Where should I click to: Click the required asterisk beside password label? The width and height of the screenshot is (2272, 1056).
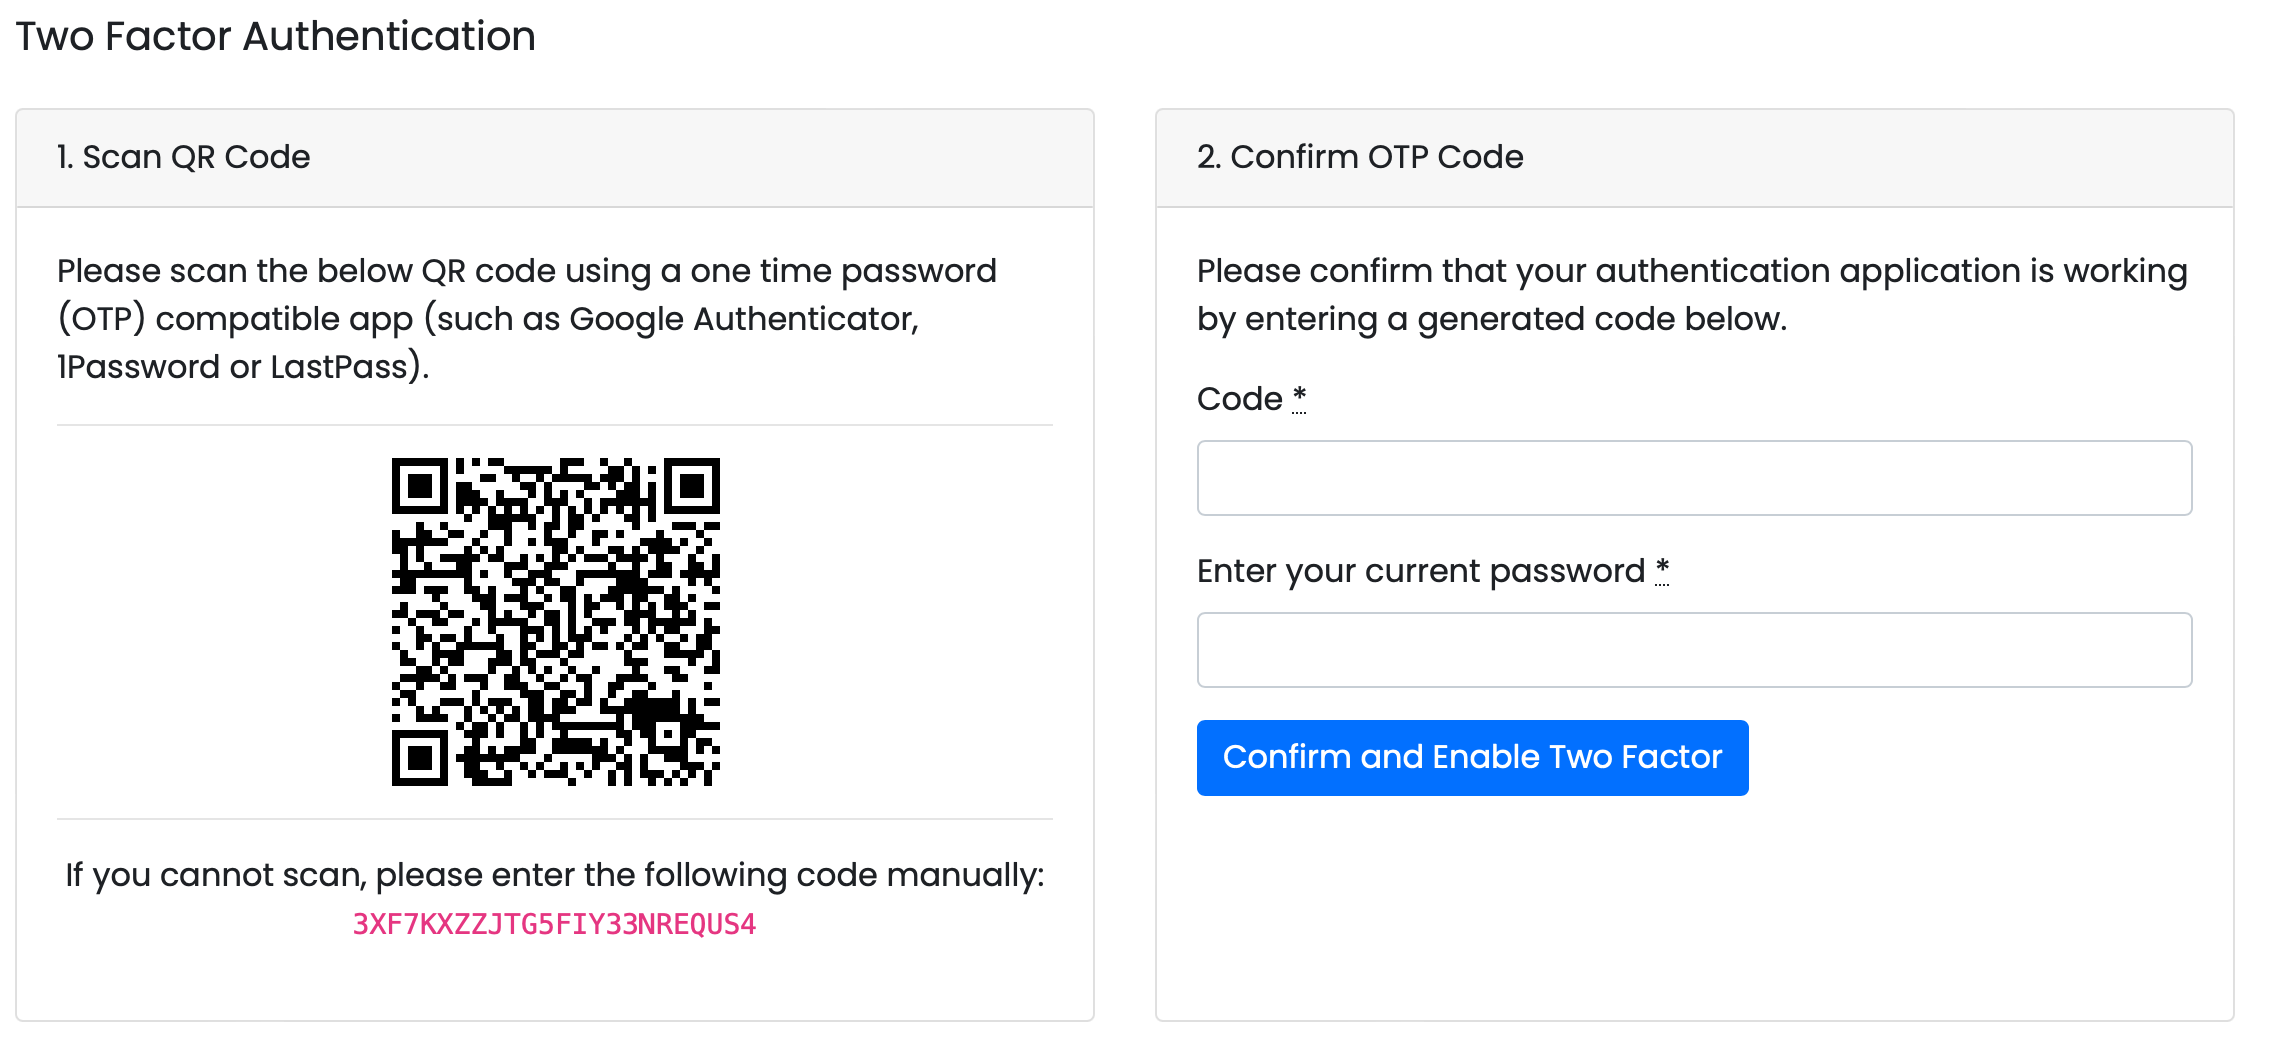[x=1662, y=569]
